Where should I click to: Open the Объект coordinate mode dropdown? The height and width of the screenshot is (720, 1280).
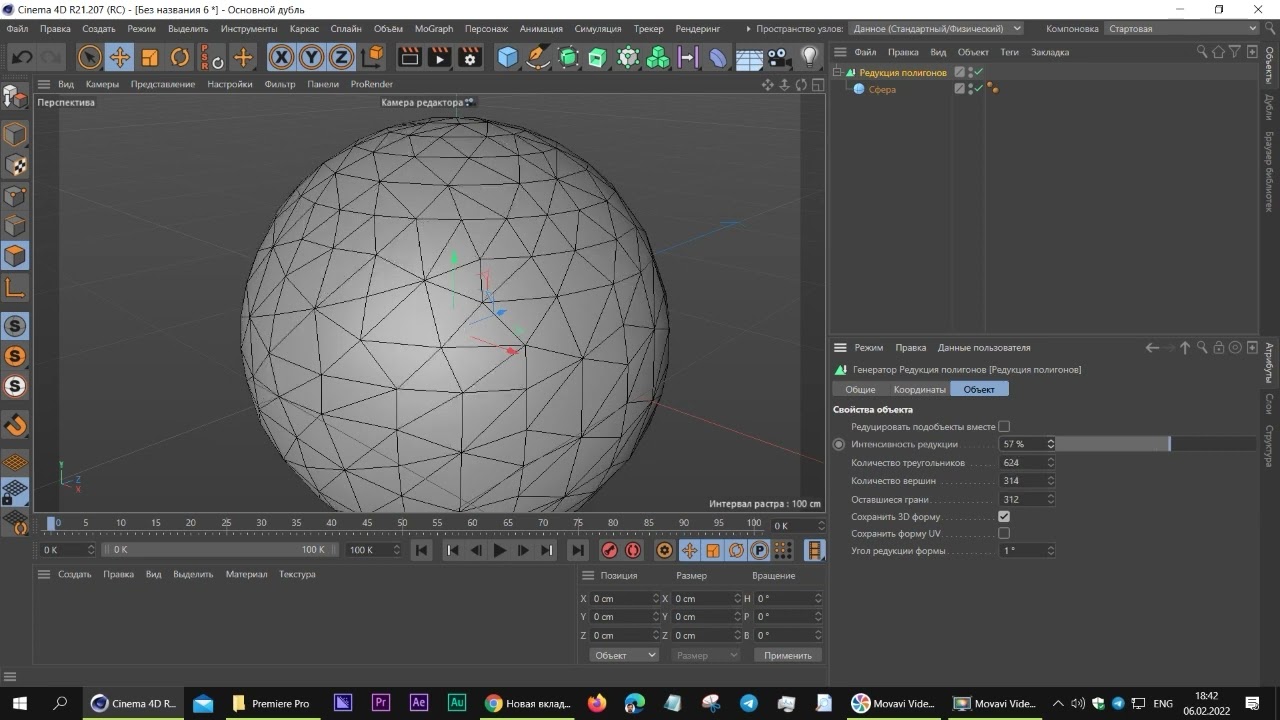(624, 655)
